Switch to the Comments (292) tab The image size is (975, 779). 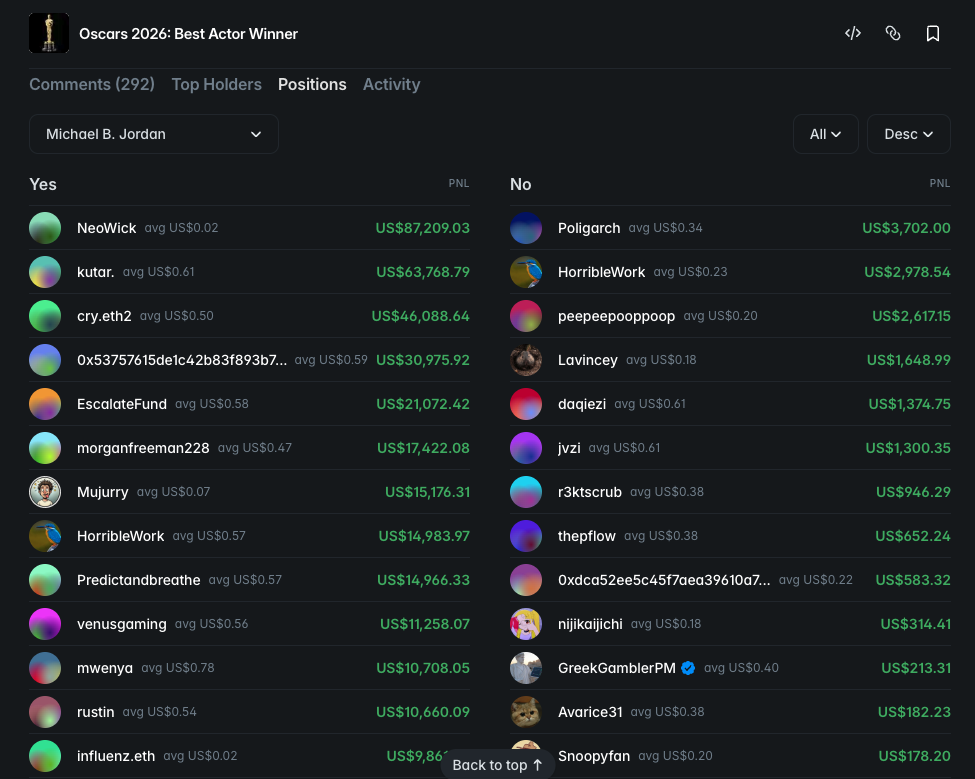tap(92, 85)
